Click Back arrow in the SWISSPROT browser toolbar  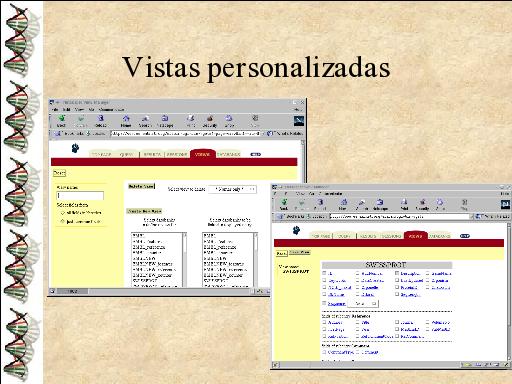coord(284,204)
